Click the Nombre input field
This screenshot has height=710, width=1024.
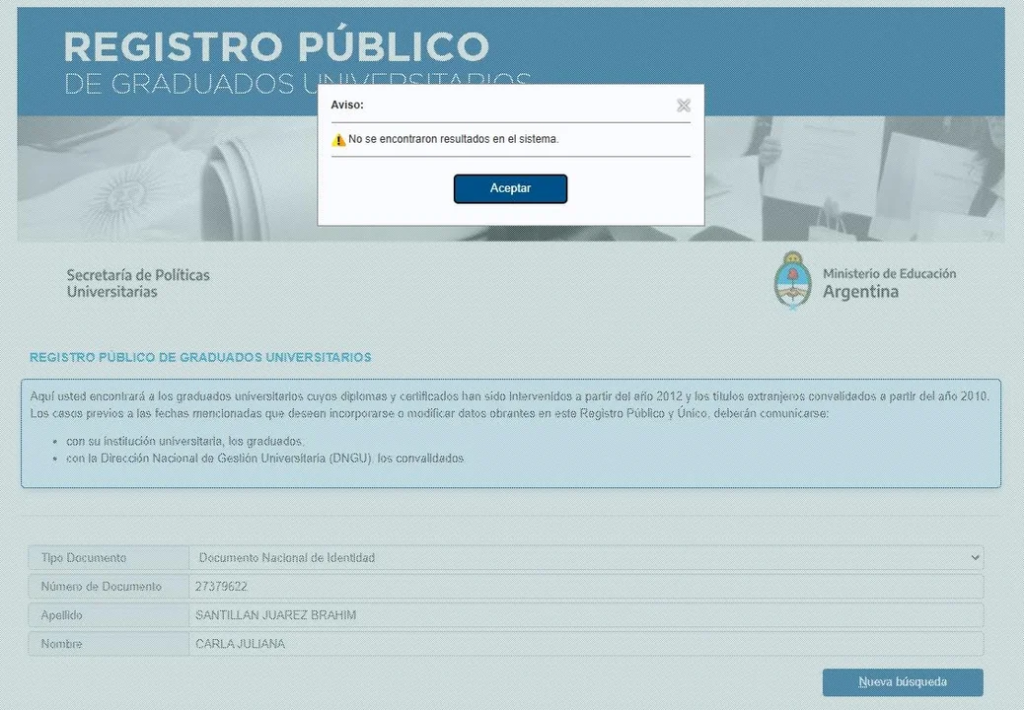coord(585,644)
